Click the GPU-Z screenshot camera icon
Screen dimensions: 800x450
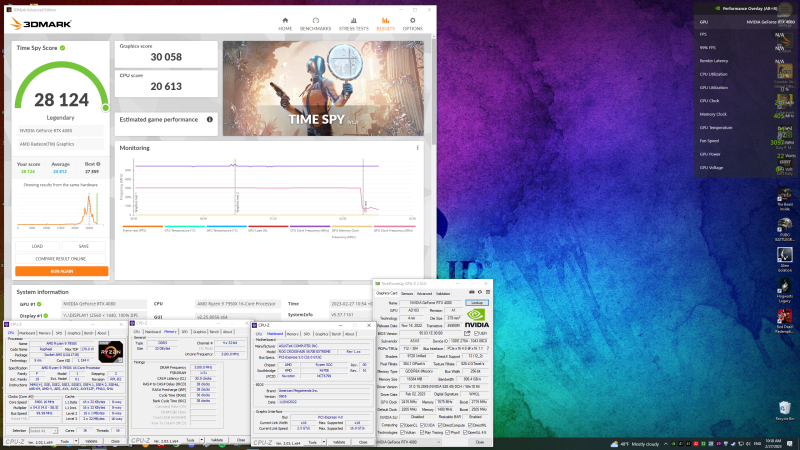click(x=471, y=293)
